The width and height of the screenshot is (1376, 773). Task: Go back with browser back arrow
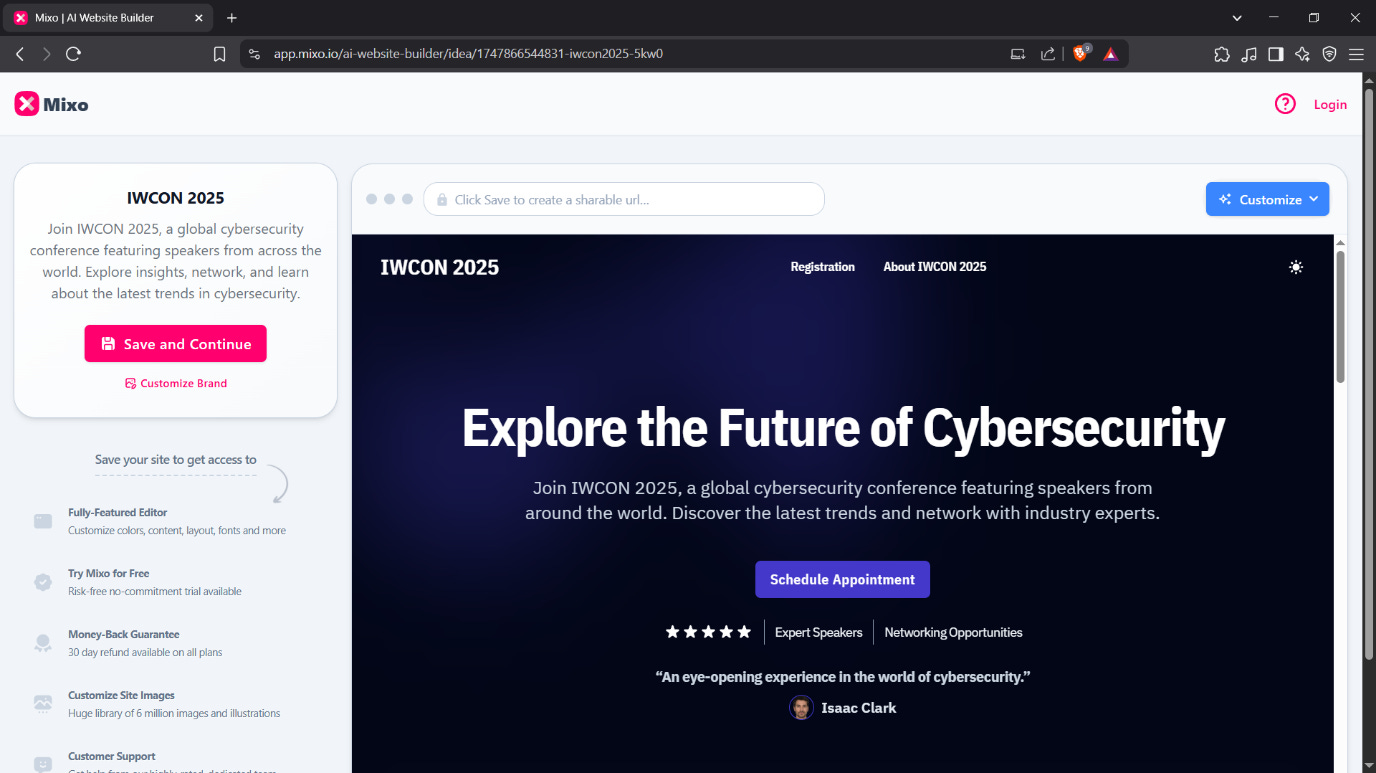pos(19,54)
